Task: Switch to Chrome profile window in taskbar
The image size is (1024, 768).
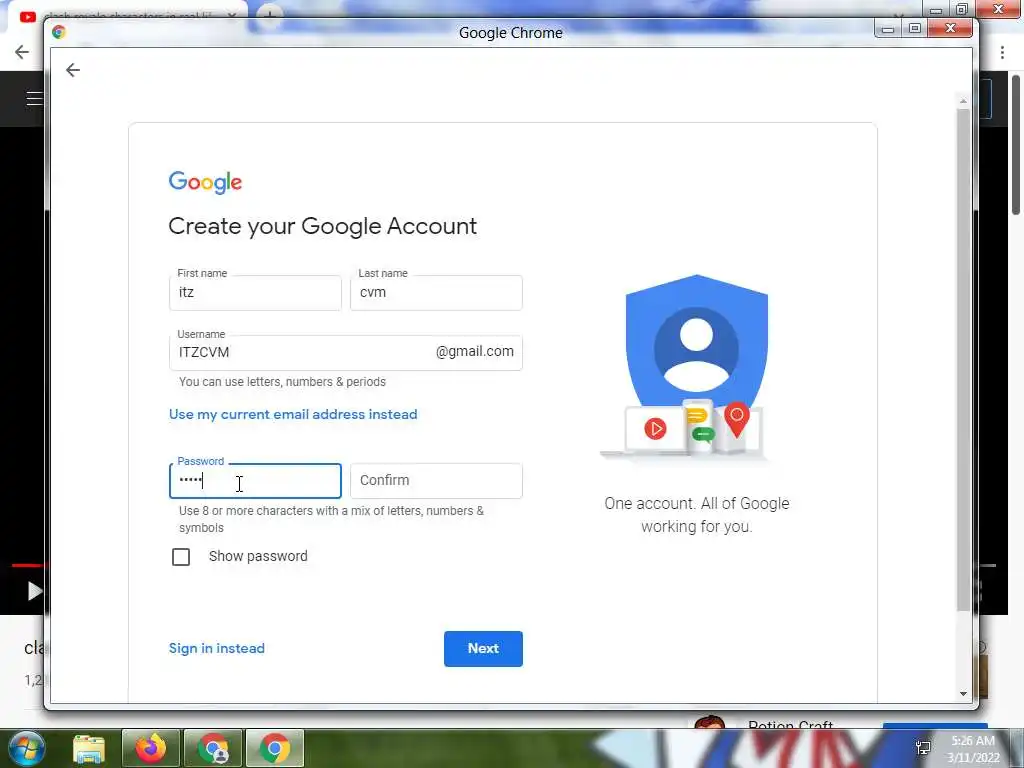Action: click(x=214, y=748)
